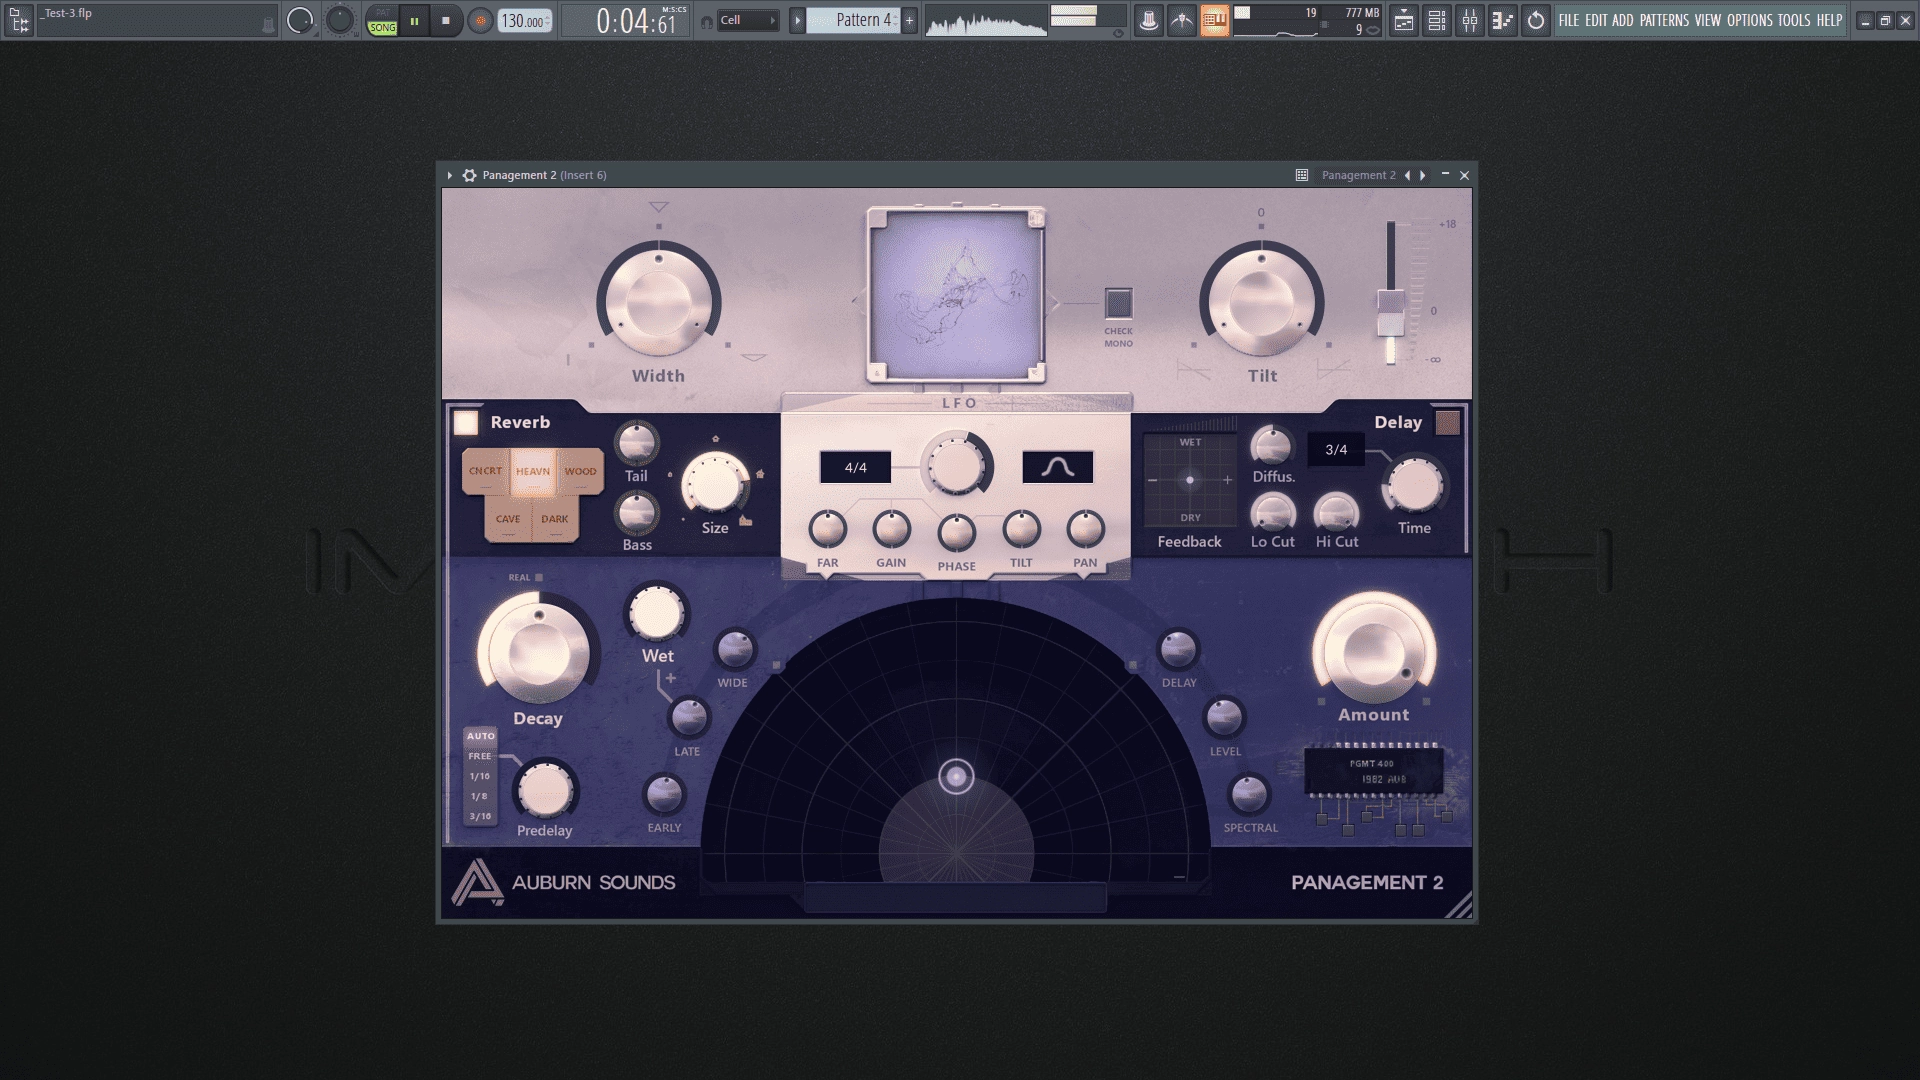The height and width of the screenshot is (1080, 1920).
Task: Open the PATTERNS menu
Action: click(1664, 20)
